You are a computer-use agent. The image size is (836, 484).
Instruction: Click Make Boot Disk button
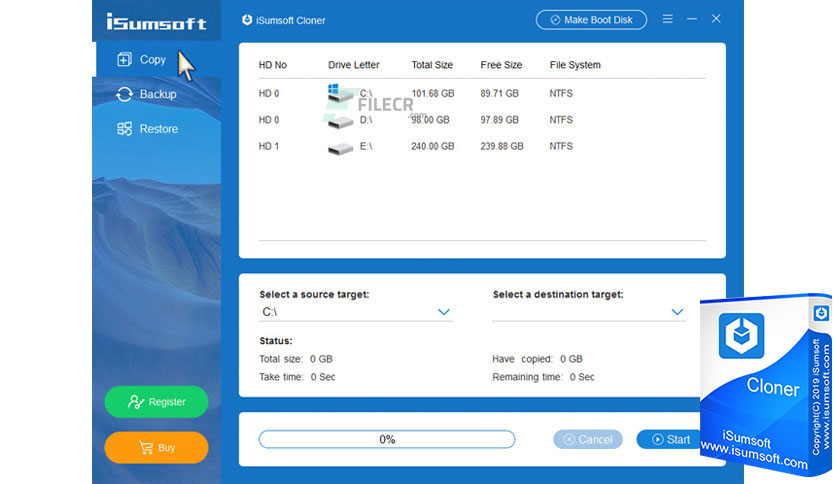(x=591, y=20)
